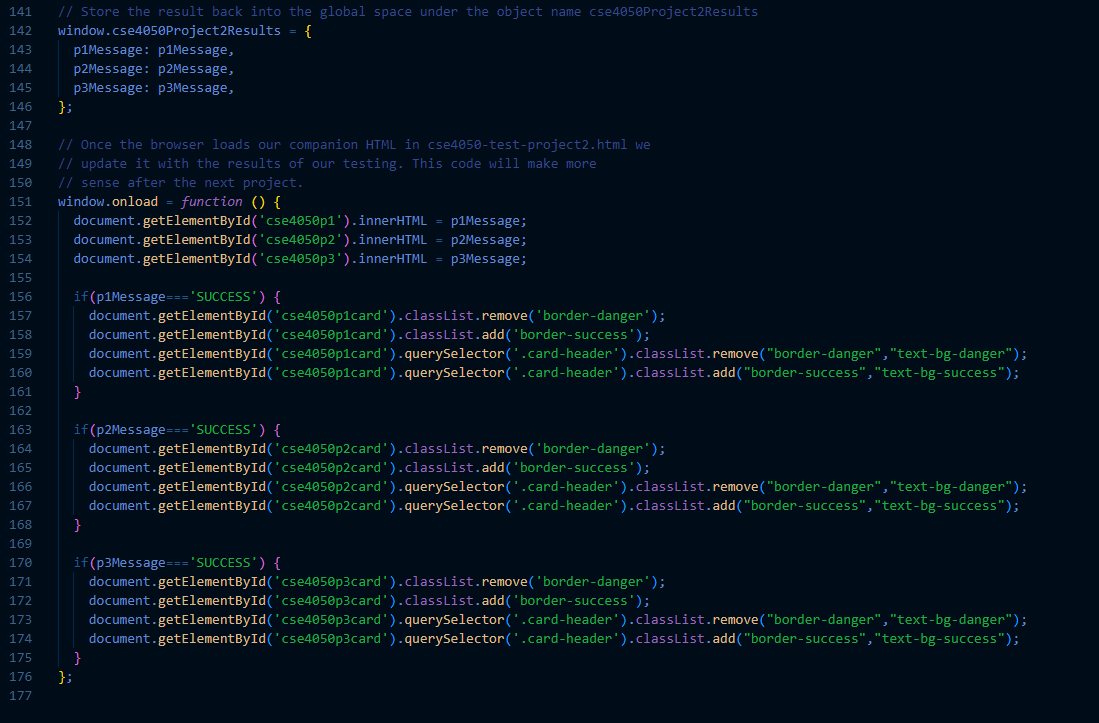The height and width of the screenshot is (723, 1099).
Task: Click the closing brace on line 161
Action: [x=77, y=392]
